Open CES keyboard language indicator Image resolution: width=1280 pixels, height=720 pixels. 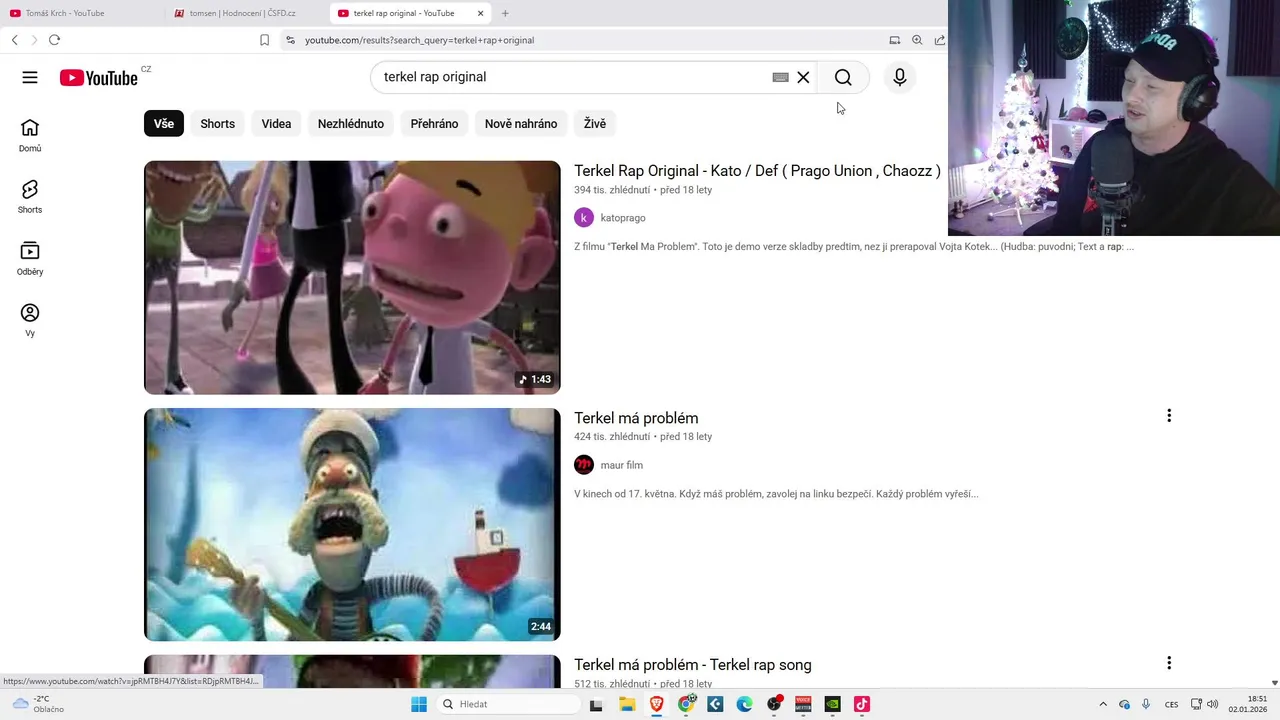pyautogui.click(x=1171, y=704)
